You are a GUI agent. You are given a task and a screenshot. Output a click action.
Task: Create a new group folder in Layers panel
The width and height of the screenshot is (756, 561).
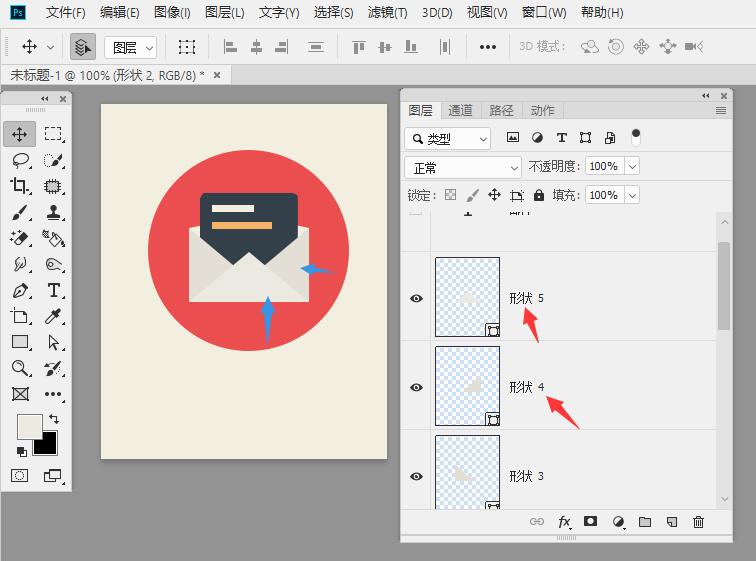click(645, 521)
